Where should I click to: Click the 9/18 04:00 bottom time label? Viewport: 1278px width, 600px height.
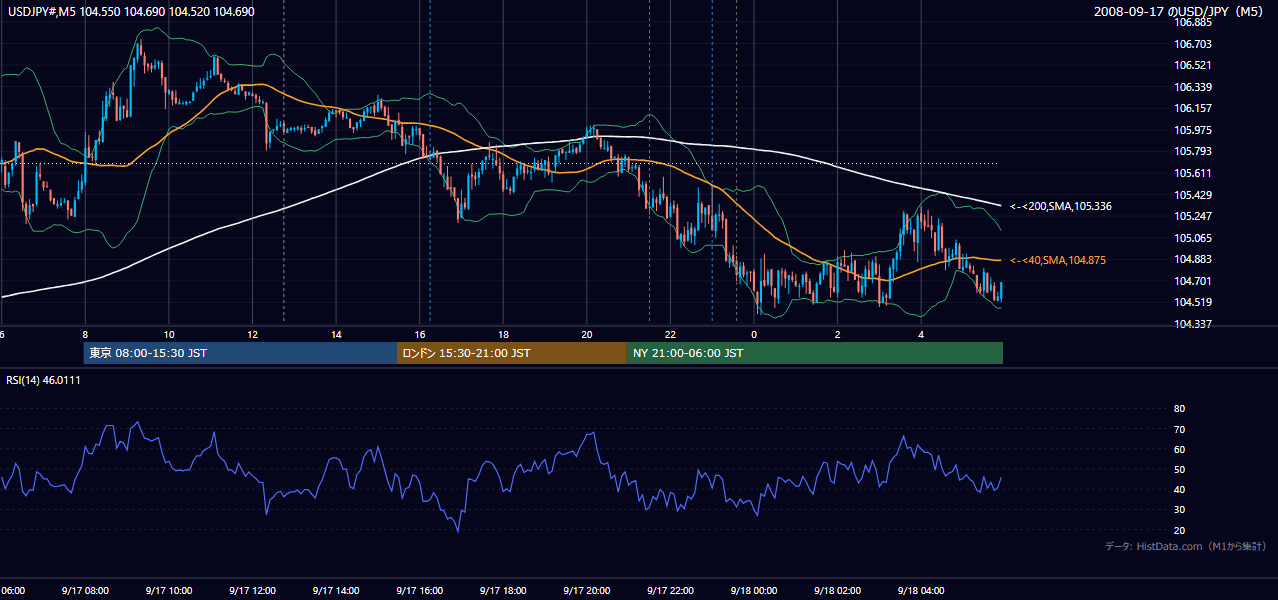922,591
